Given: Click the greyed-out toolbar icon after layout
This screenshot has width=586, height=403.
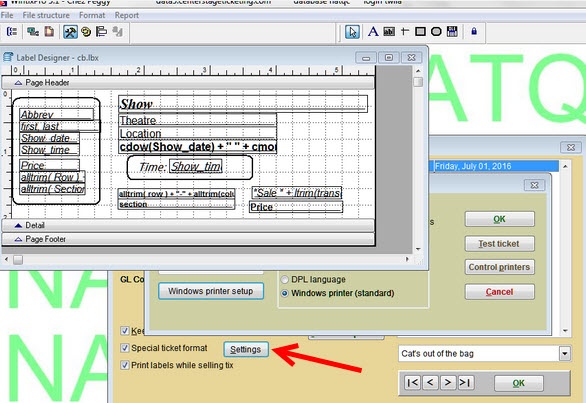Looking at the screenshot, I should point(118,32).
